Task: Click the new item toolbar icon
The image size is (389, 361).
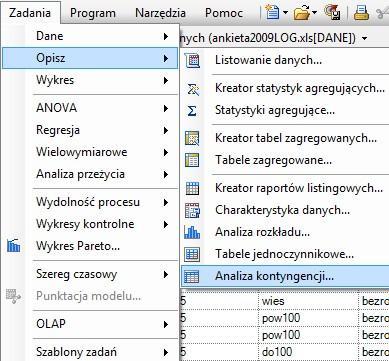Action: click(273, 13)
